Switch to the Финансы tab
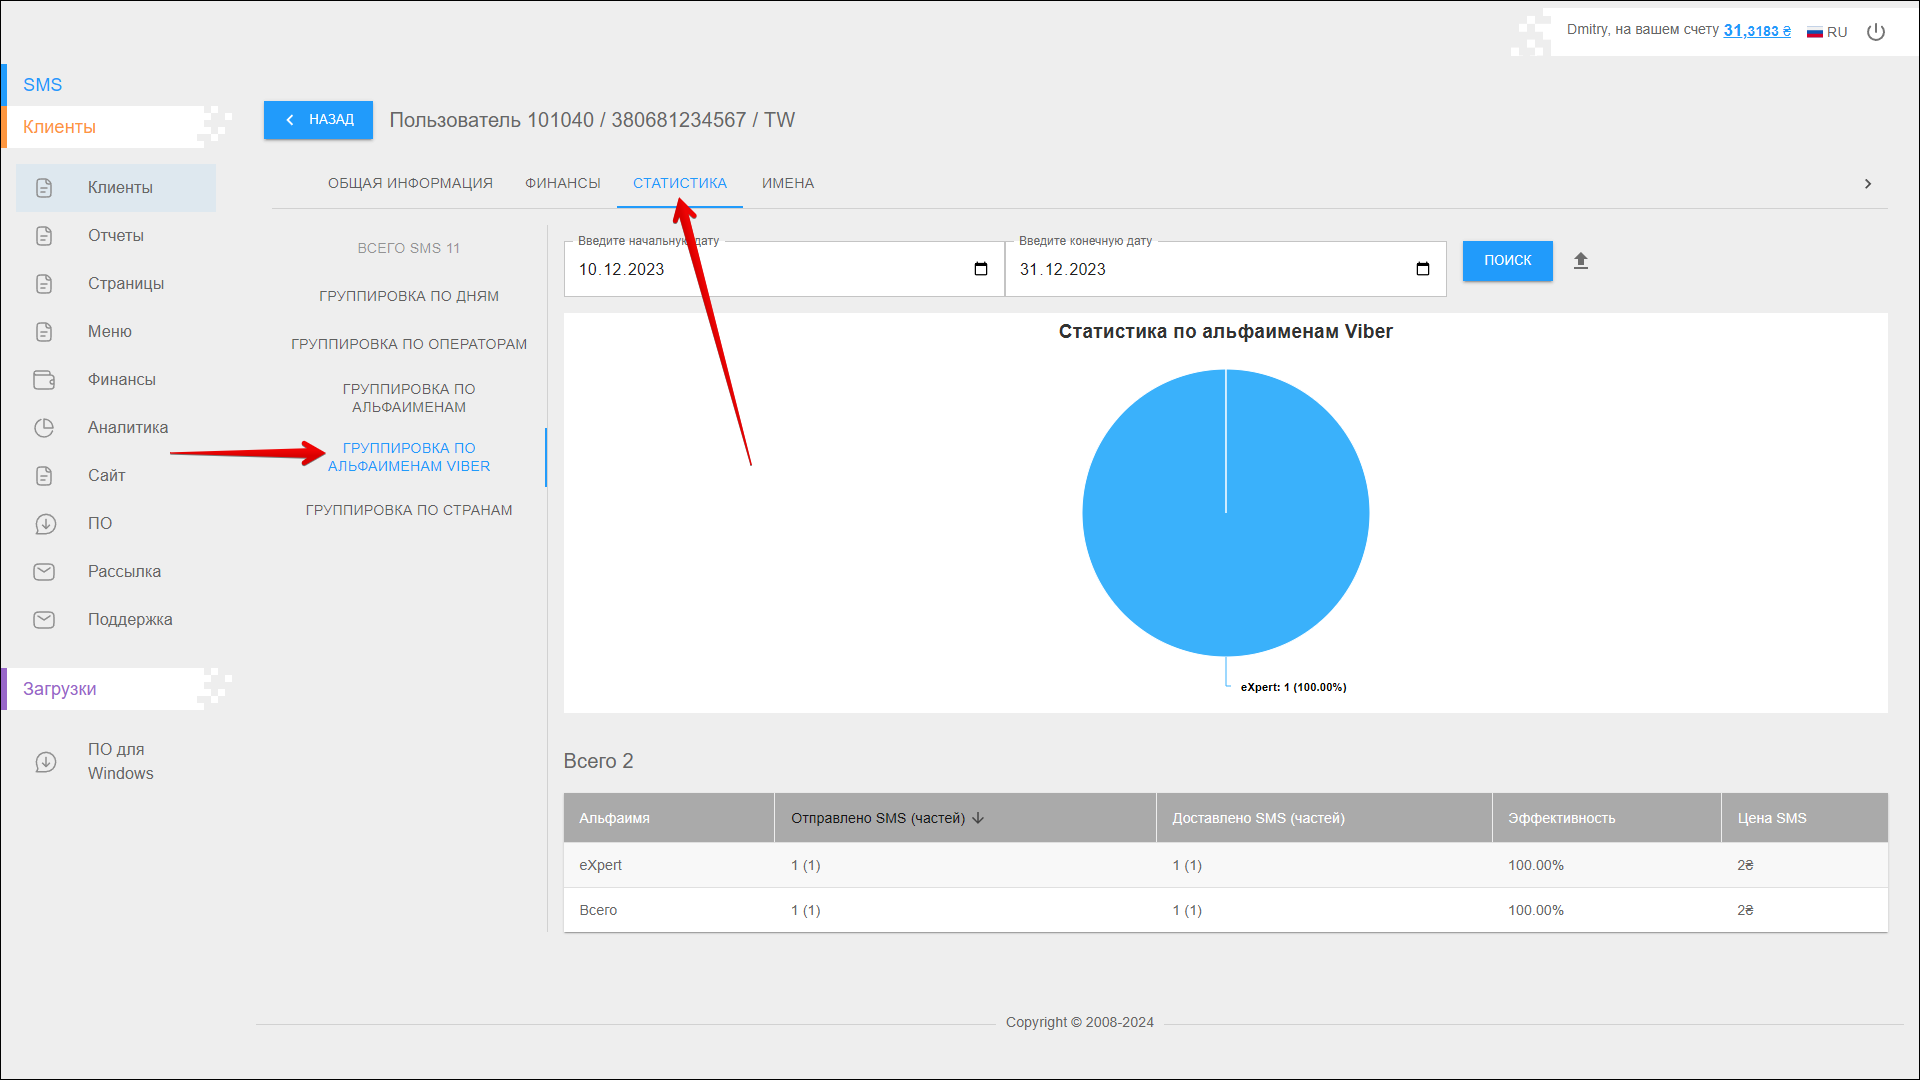 562,183
